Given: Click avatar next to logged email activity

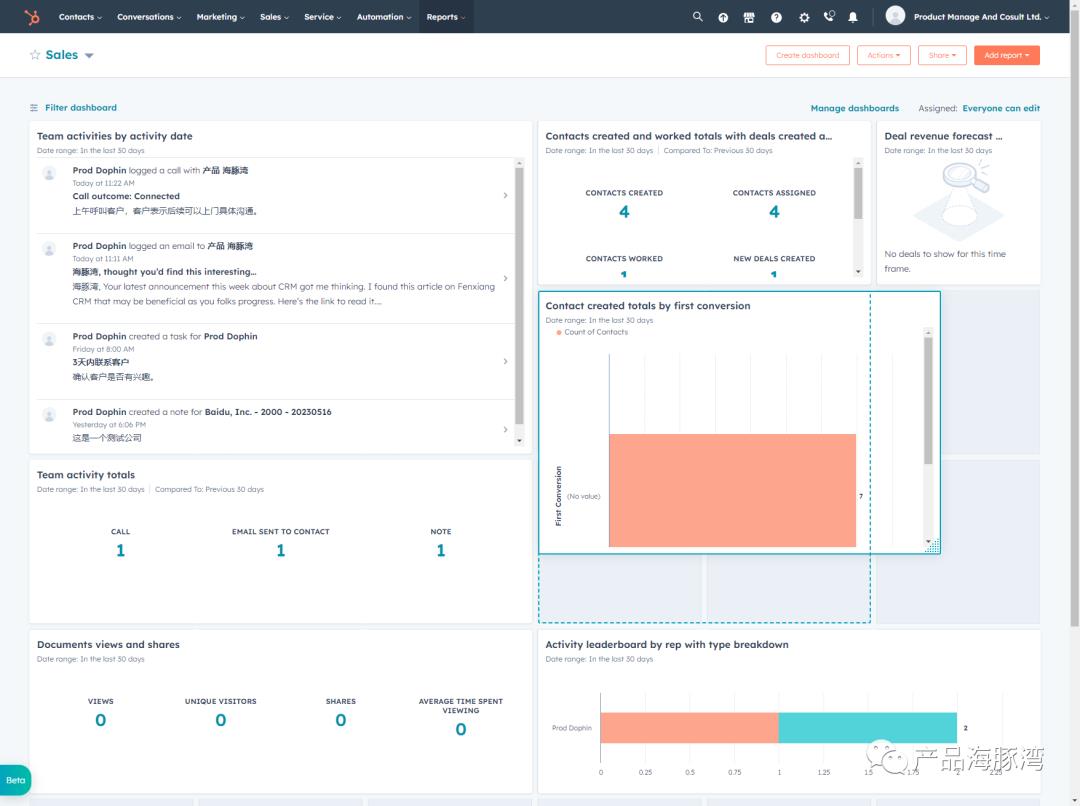Looking at the screenshot, I should [50, 249].
